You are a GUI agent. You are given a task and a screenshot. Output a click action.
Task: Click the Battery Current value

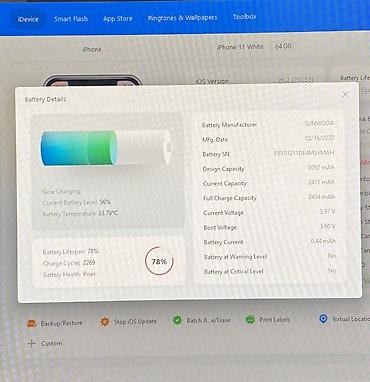(x=323, y=241)
